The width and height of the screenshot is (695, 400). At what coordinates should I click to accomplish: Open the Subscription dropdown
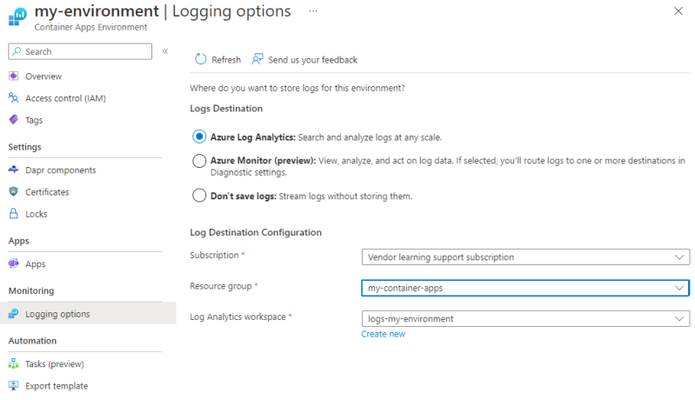[526, 257]
